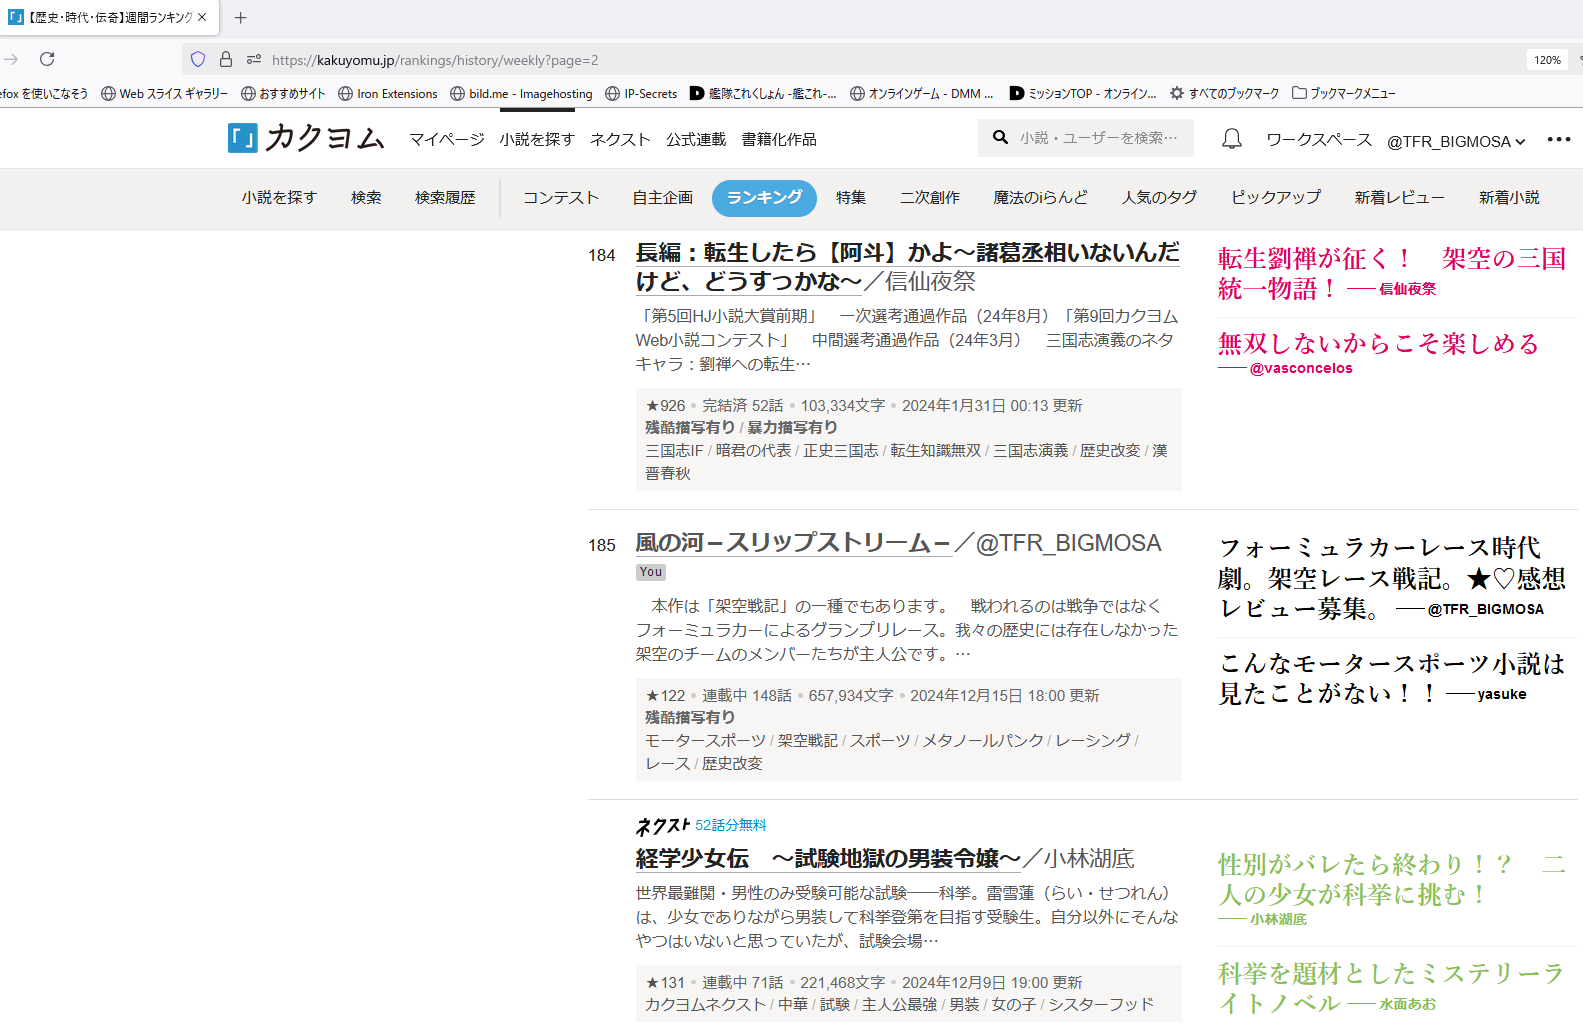Open the 新着レビュー menu item
This screenshot has width=1583, height=1027.
tap(1399, 198)
